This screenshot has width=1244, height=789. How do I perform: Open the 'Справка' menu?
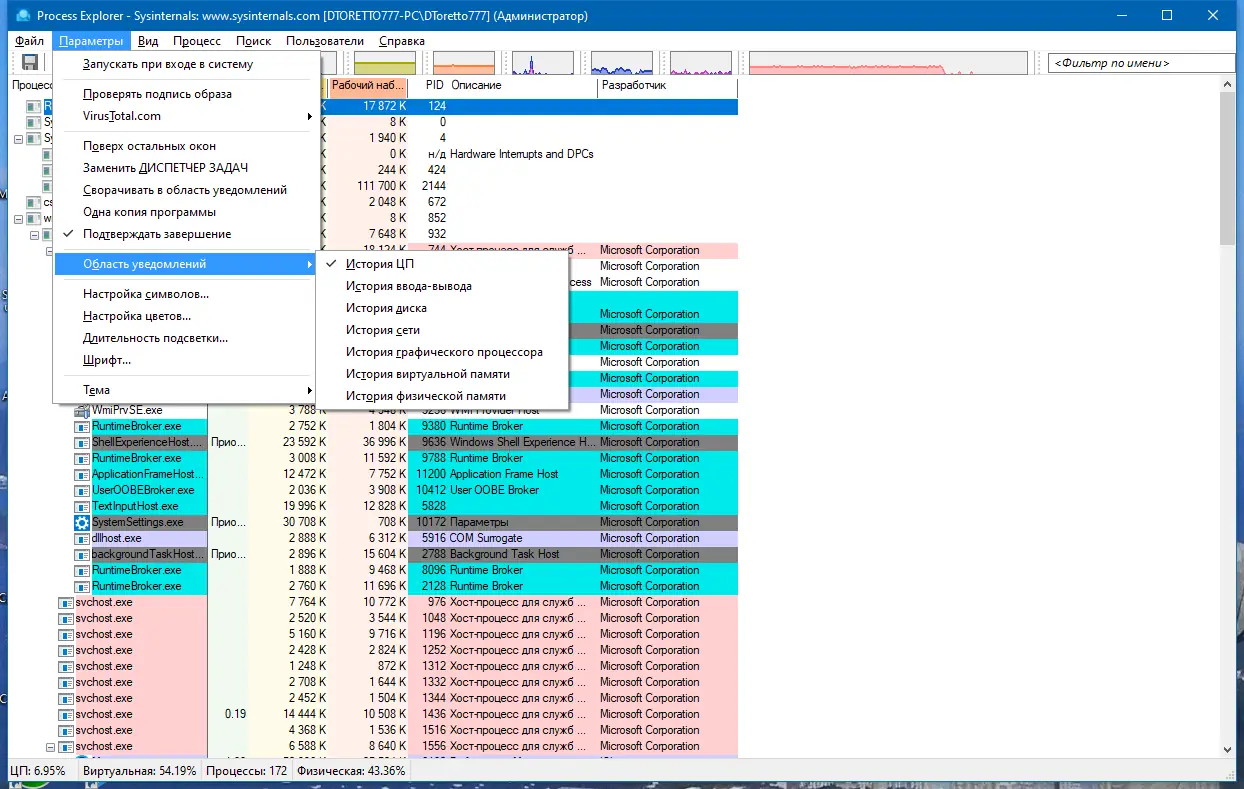tap(402, 41)
